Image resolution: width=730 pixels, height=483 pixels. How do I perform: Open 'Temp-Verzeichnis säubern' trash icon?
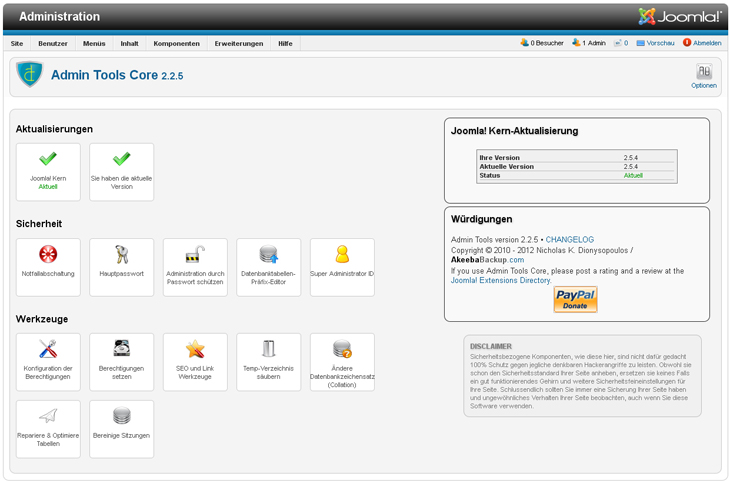[x=269, y=362]
